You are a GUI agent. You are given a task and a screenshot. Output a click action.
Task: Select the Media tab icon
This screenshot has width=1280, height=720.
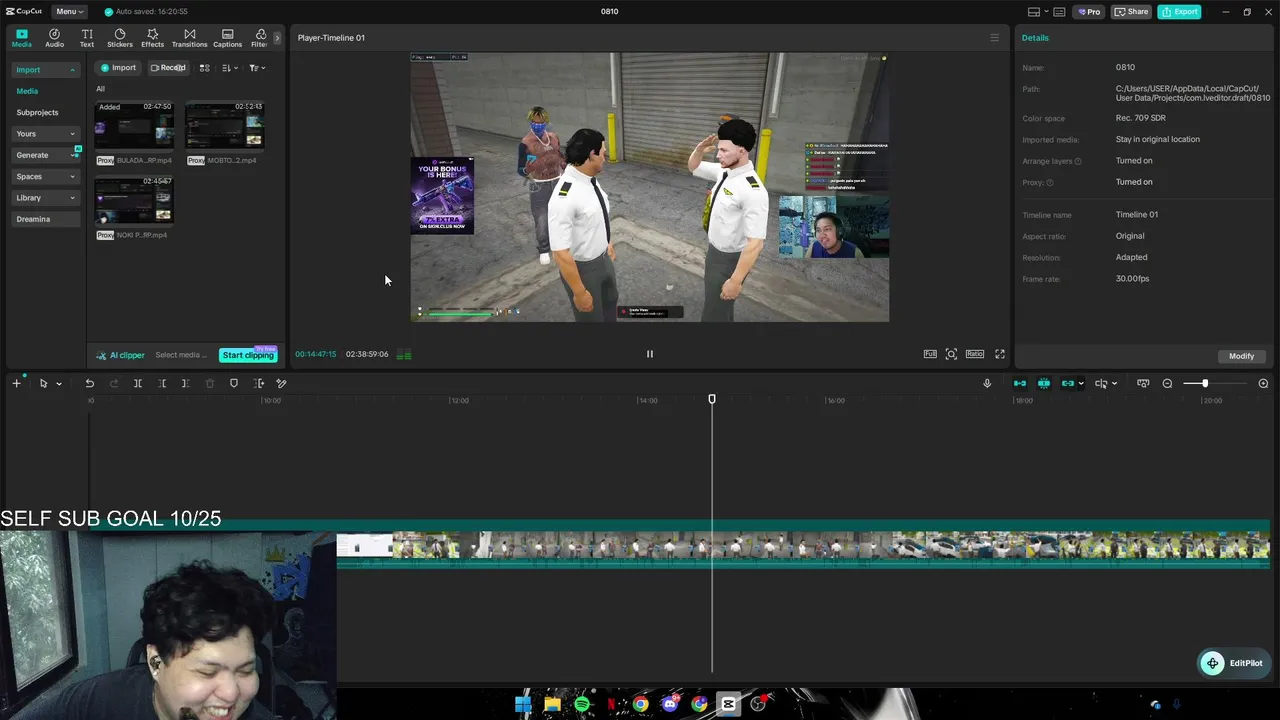[22, 38]
